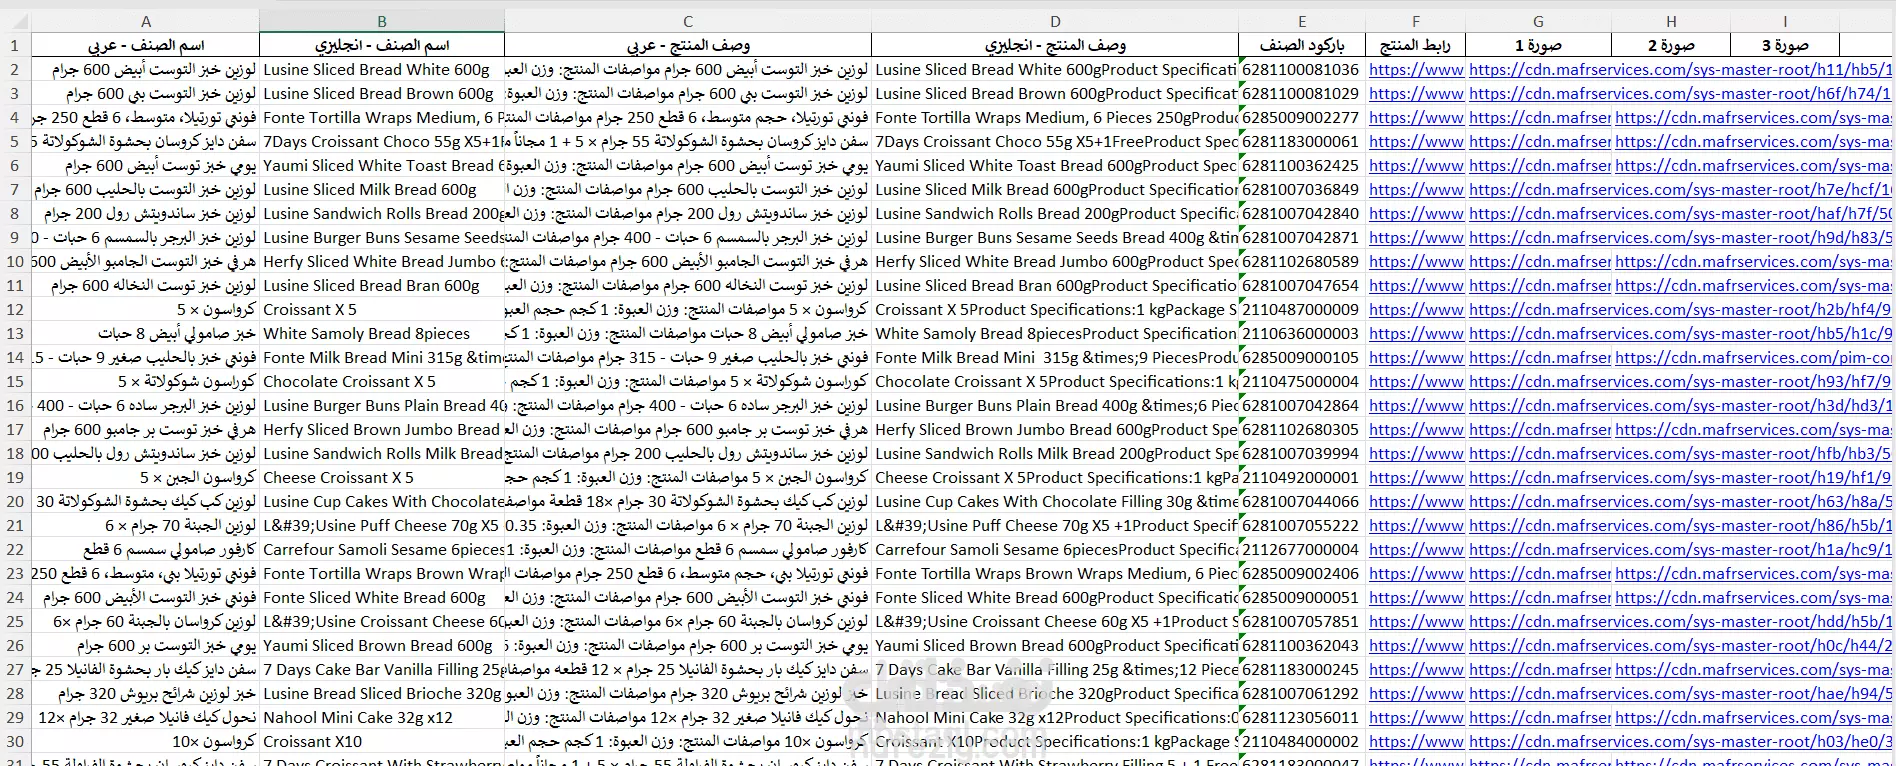This screenshot has width=1896, height=766.
Task: Click cell 'Lusine Bread Sliced Brioche 320g' in column B
Action: (x=382, y=693)
